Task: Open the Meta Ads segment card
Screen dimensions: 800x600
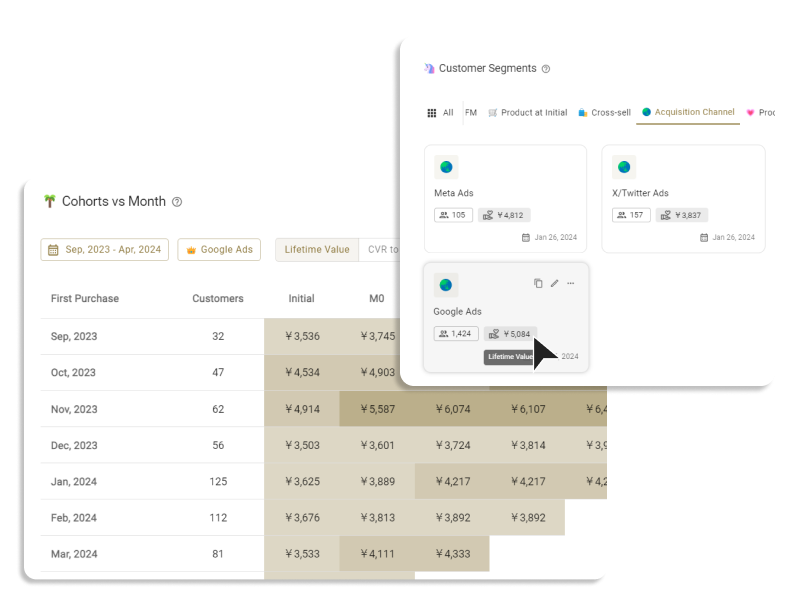Action: 505,198
